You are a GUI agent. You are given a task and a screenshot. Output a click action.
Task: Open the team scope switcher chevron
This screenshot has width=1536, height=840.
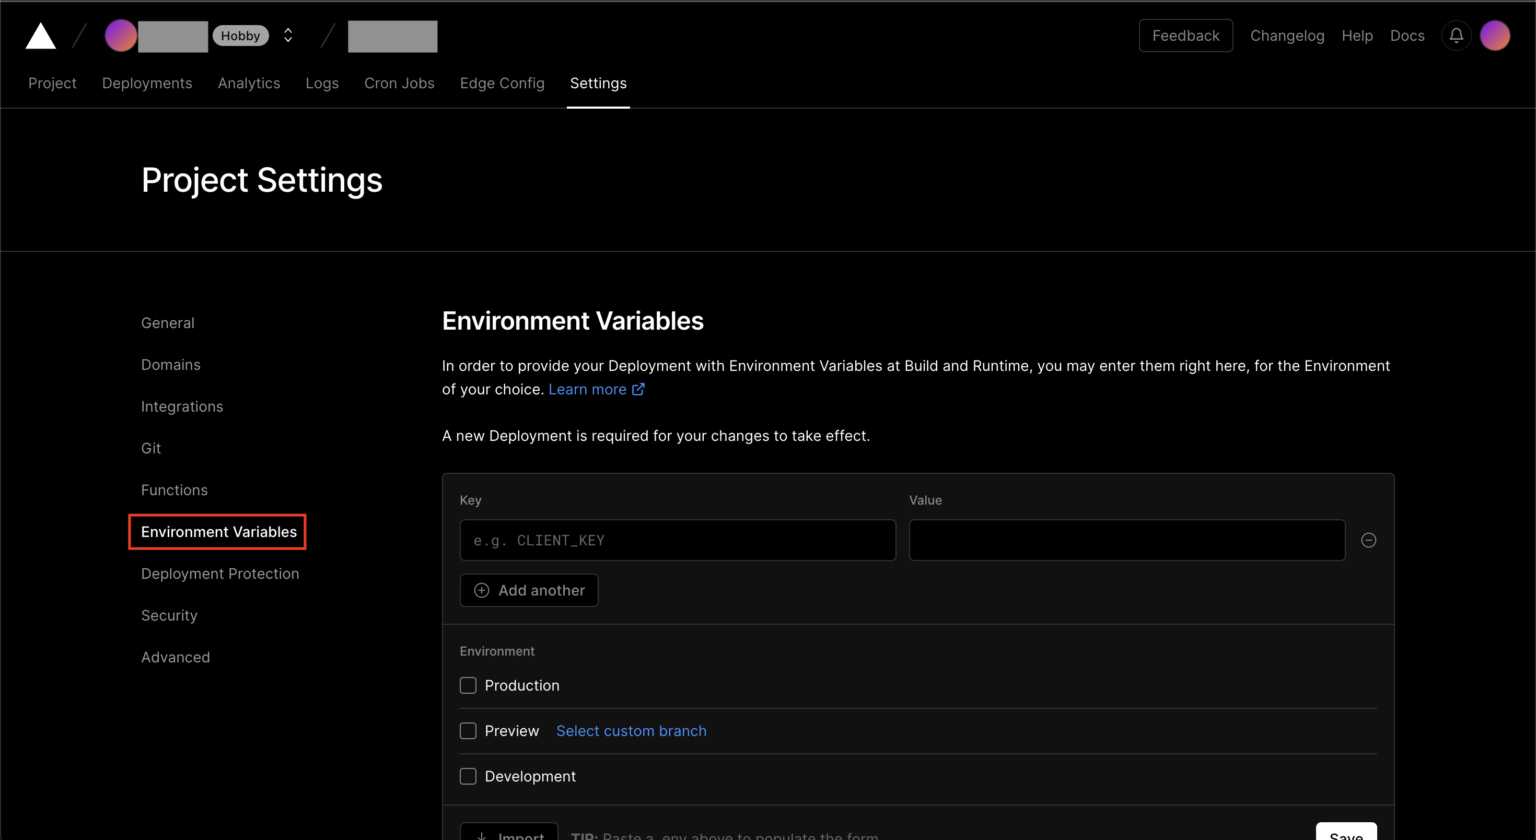point(288,35)
